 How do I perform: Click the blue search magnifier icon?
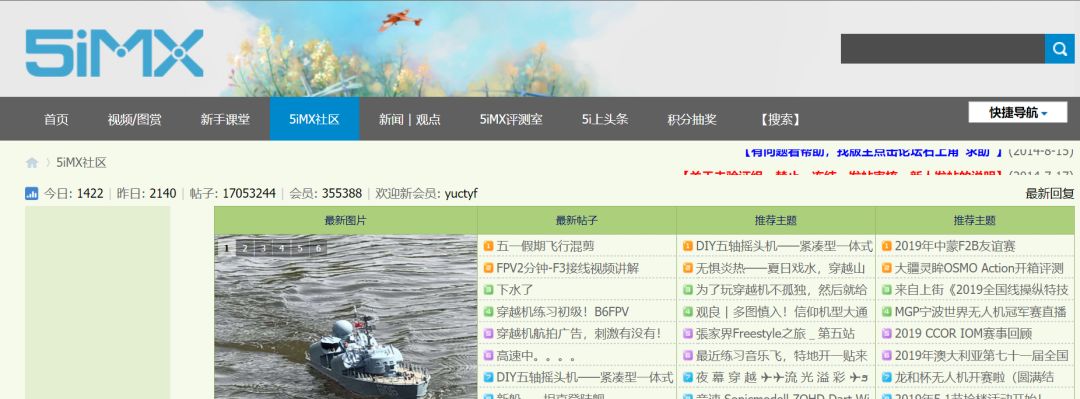1059,49
